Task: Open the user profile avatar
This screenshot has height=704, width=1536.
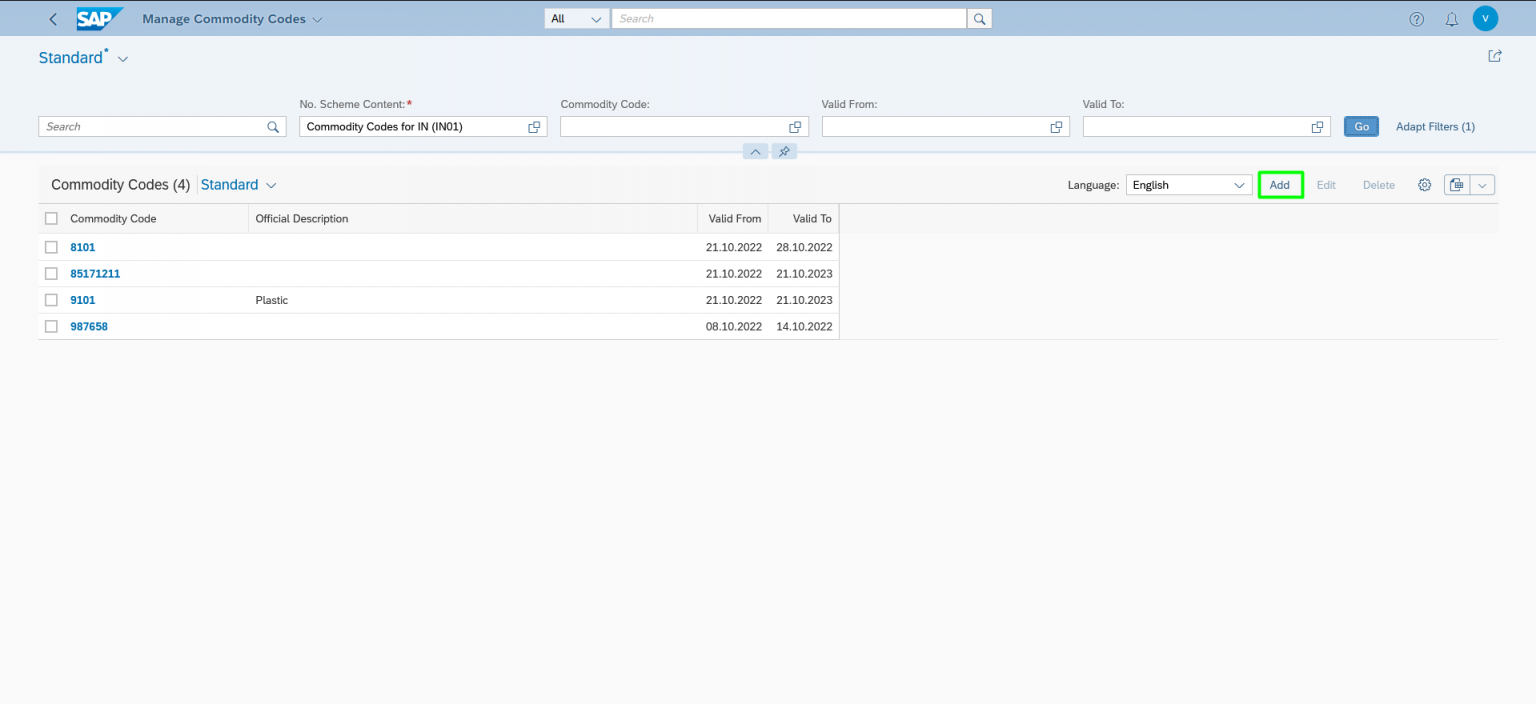Action: [x=1485, y=18]
